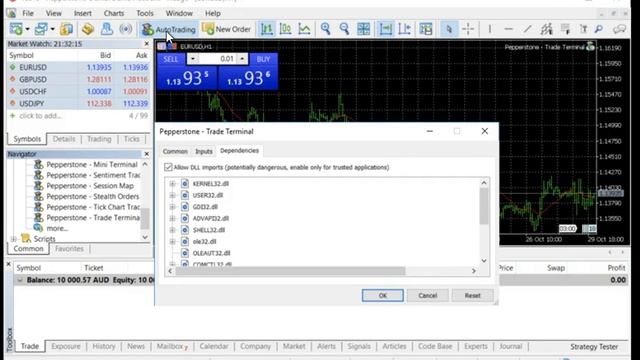This screenshot has width=640, height=360.
Task: Switch chart to candlesticks
Action: coord(285,29)
